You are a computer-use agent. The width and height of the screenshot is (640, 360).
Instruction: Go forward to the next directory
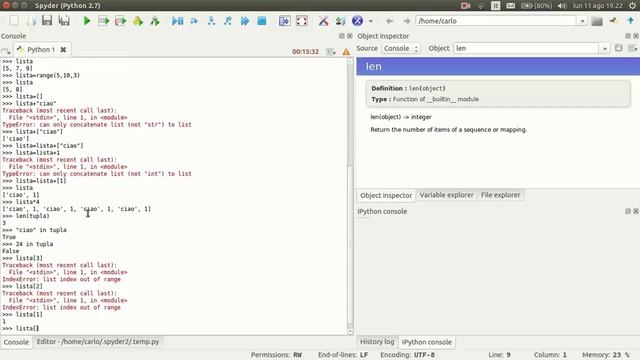coord(407,21)
